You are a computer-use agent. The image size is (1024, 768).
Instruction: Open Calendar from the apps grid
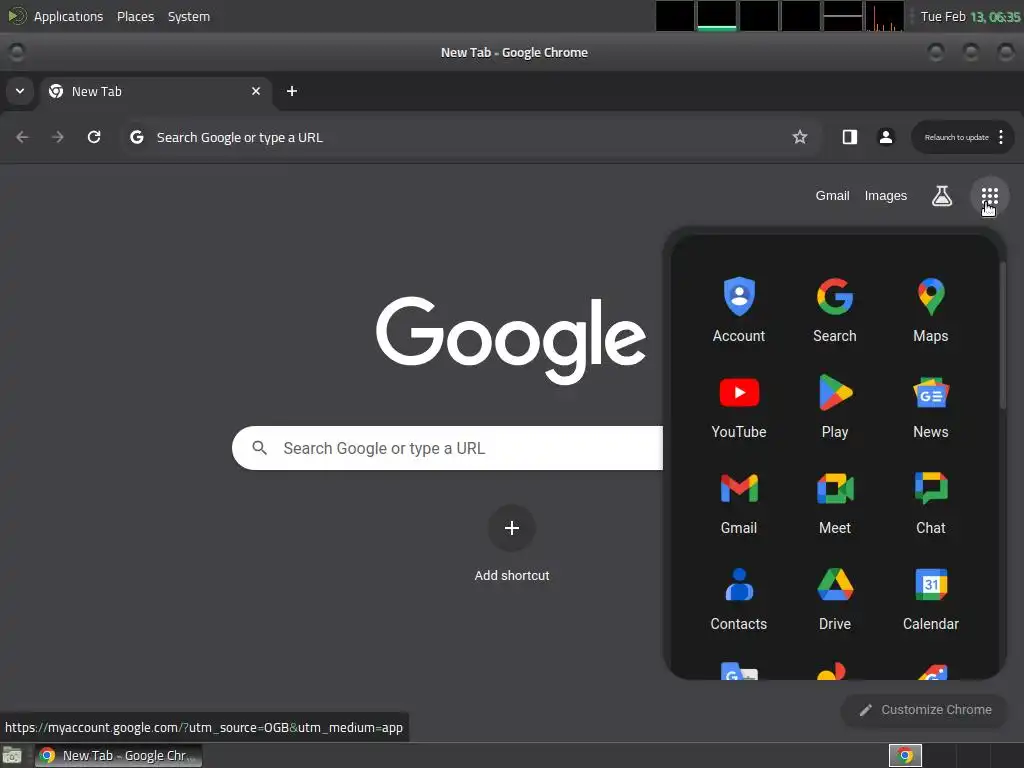tap(931, 598)
